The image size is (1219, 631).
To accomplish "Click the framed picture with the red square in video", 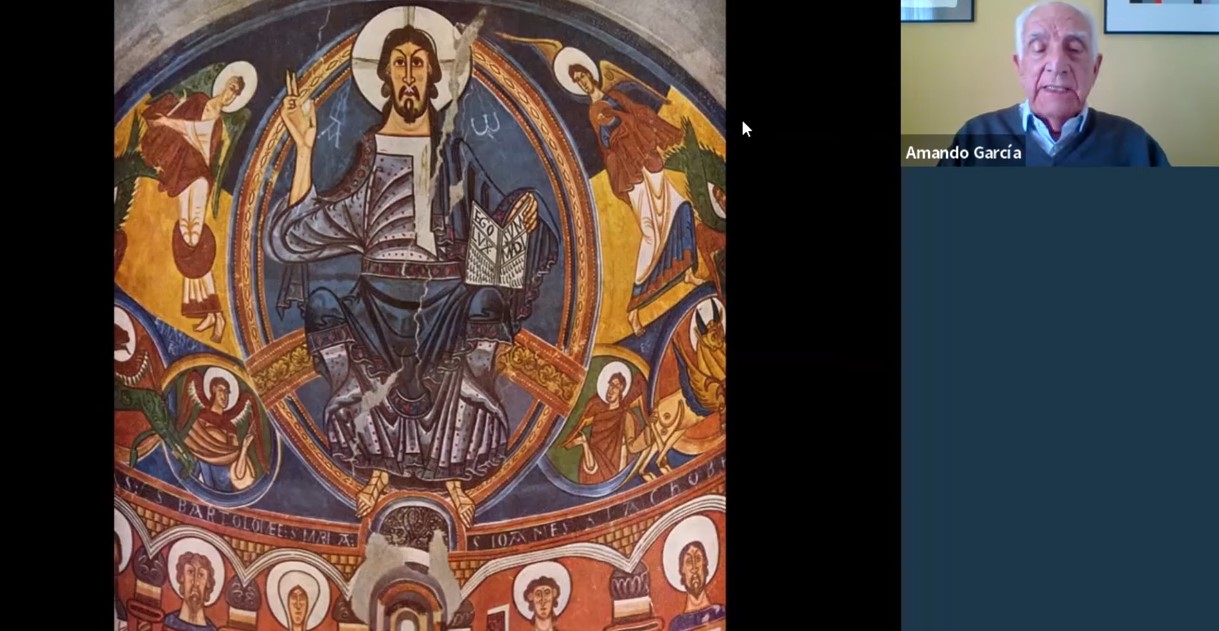I will tap(1160, 15).
